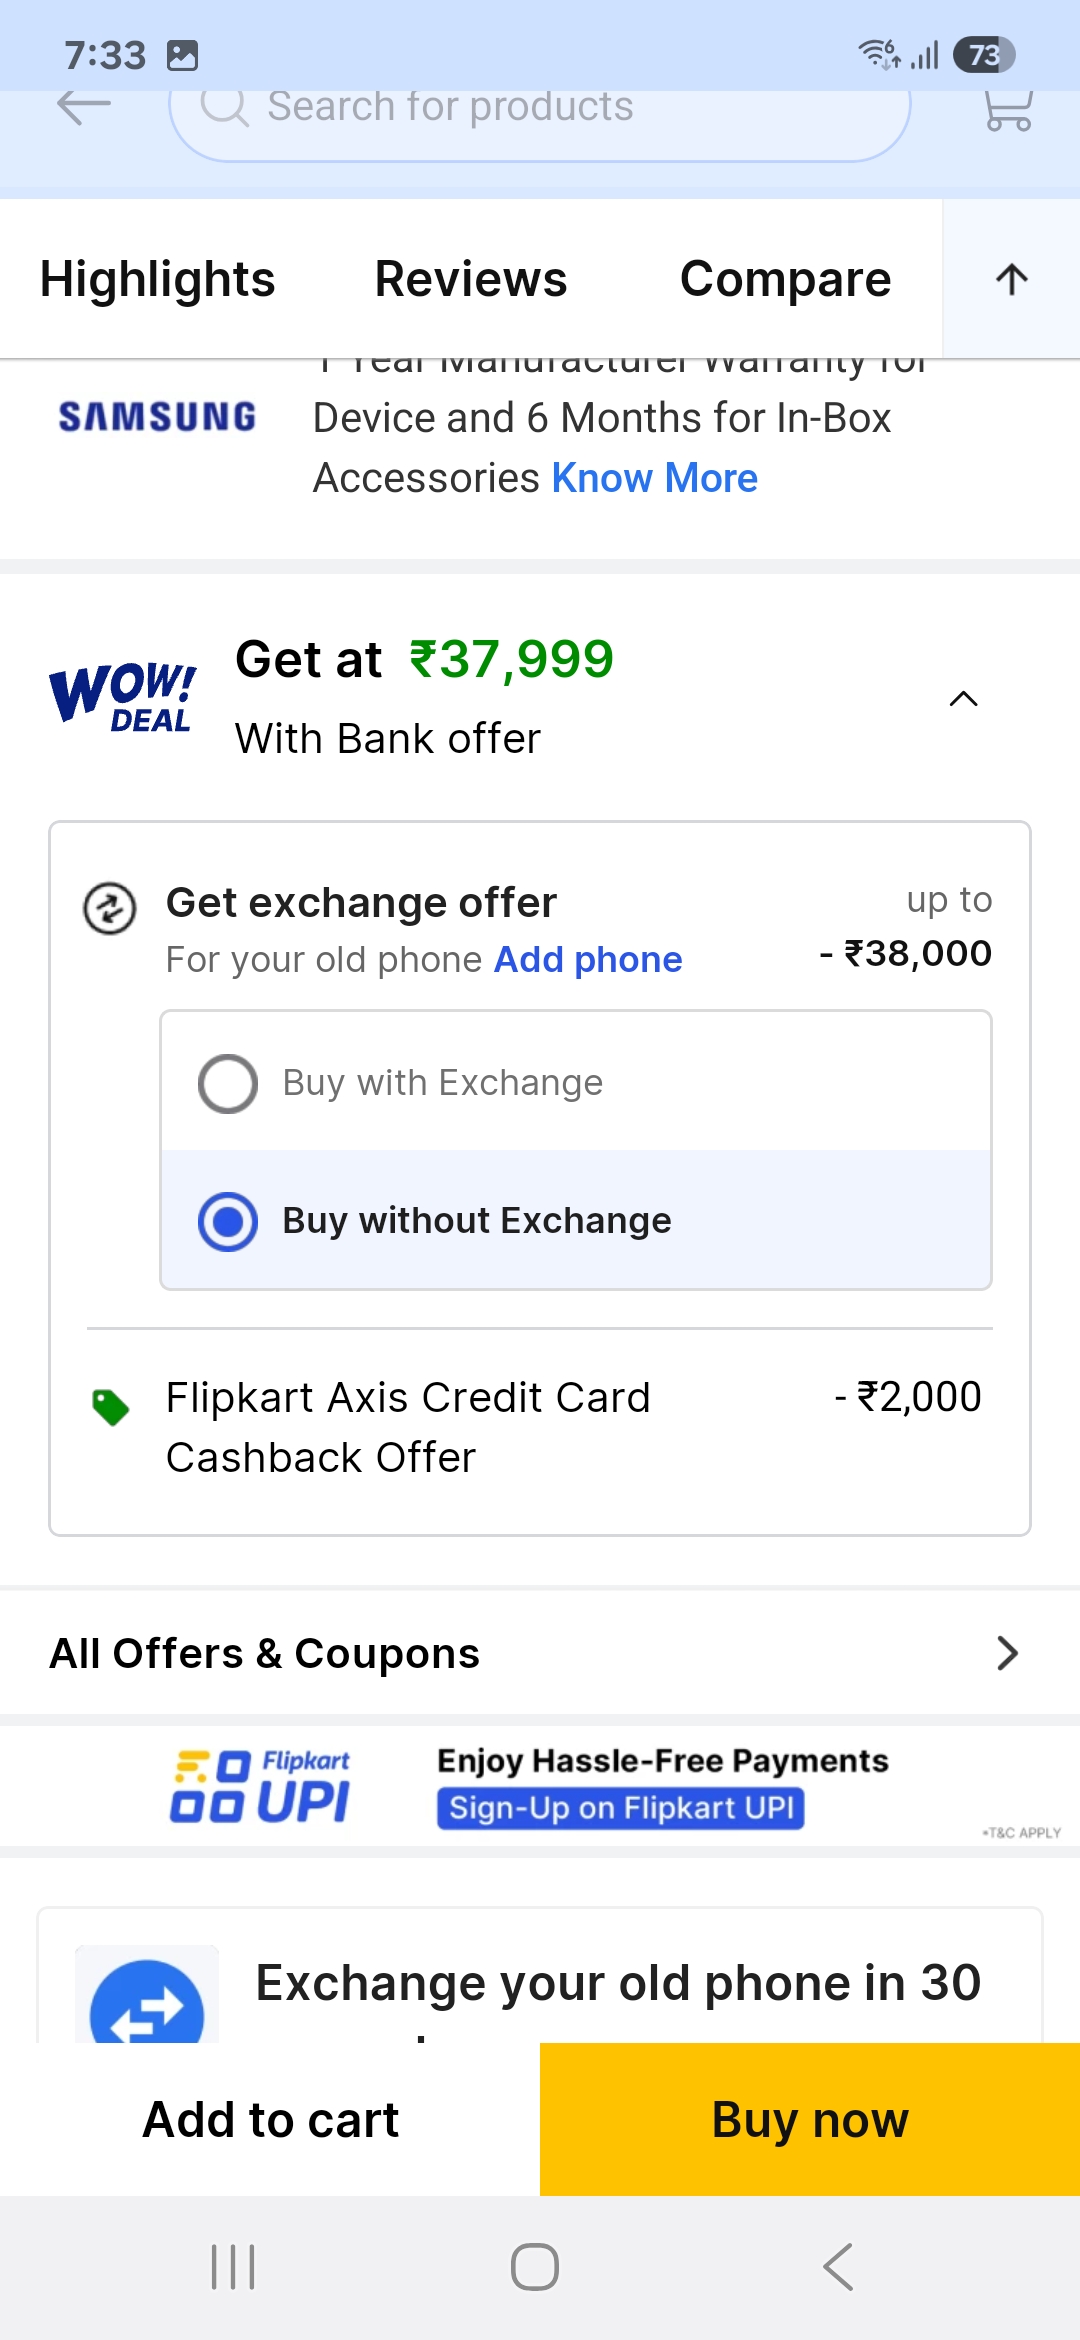1080x2340 pixels.
Task: Open the shopping cart icon
Action: tap(1007, 110)
